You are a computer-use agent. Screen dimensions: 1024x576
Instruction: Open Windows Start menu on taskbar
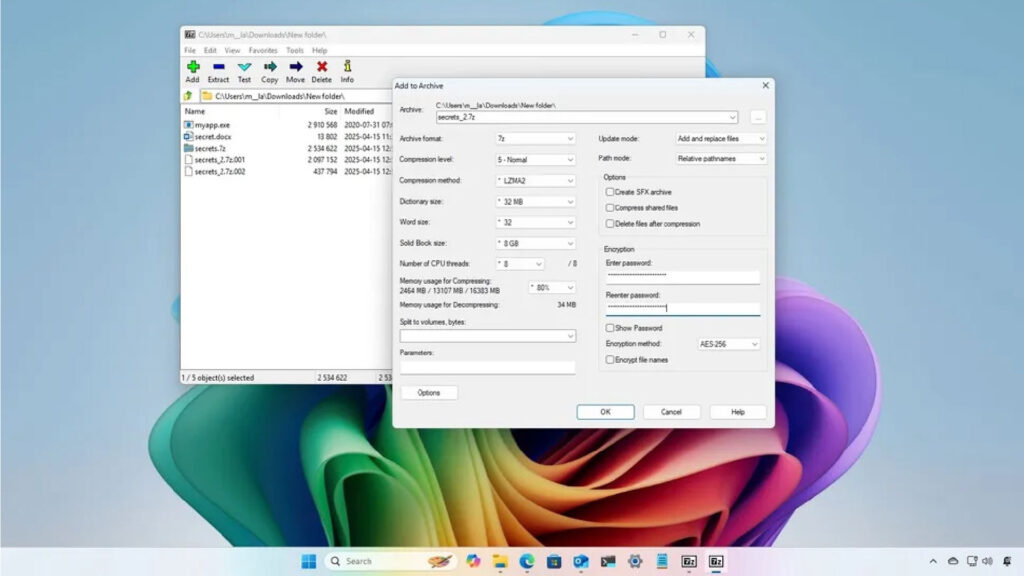point(308,561)
